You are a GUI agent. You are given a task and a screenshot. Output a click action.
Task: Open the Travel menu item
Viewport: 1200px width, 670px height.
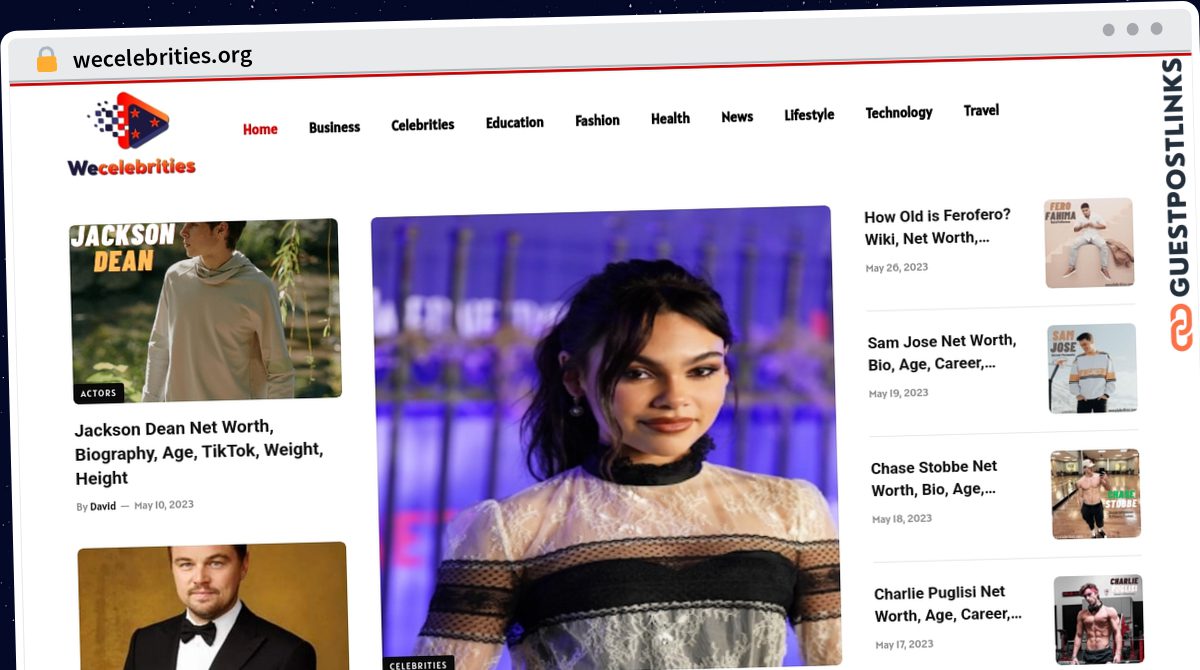point(981,110)
